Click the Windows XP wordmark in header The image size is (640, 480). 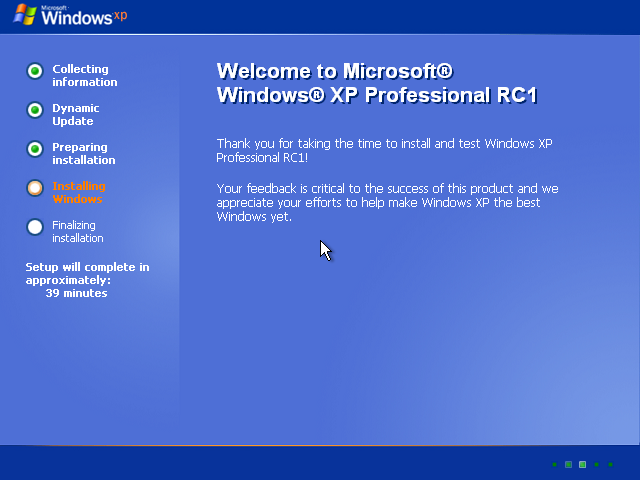click(84, 16)
